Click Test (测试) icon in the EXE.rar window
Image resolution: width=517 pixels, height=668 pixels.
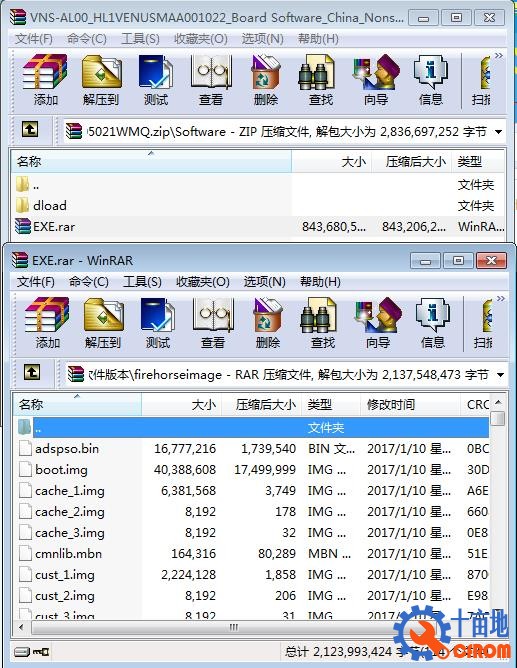tap(158, 322)
